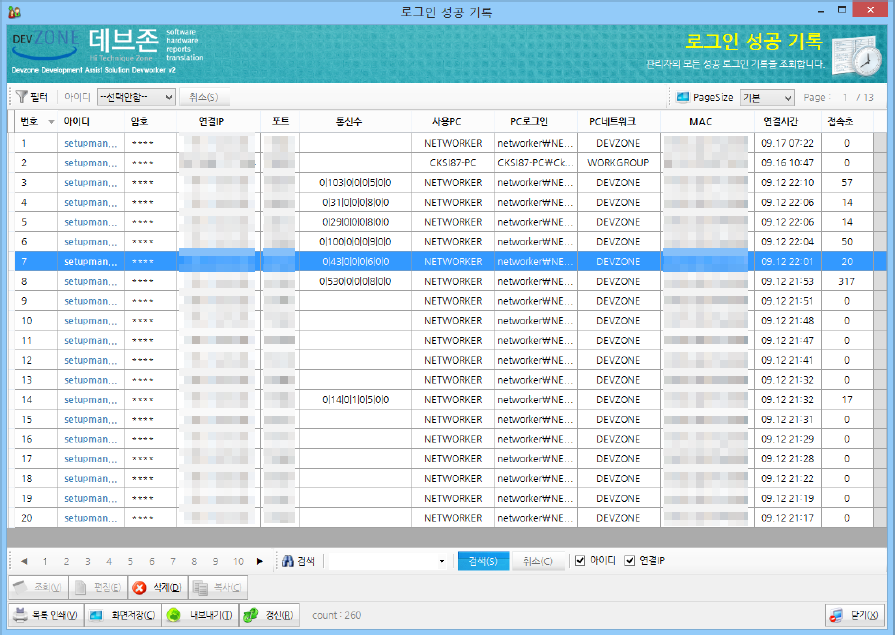895x635 pixels.
Task: Open page 1 in pagination
Action: click(45, 561)
